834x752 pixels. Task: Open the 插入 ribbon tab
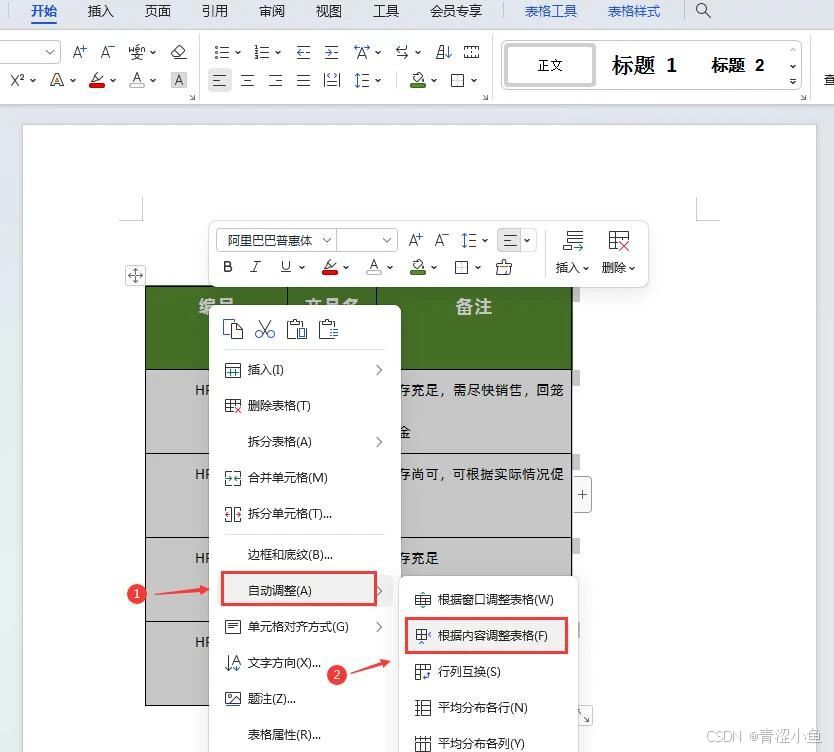(x=101, y=11)
